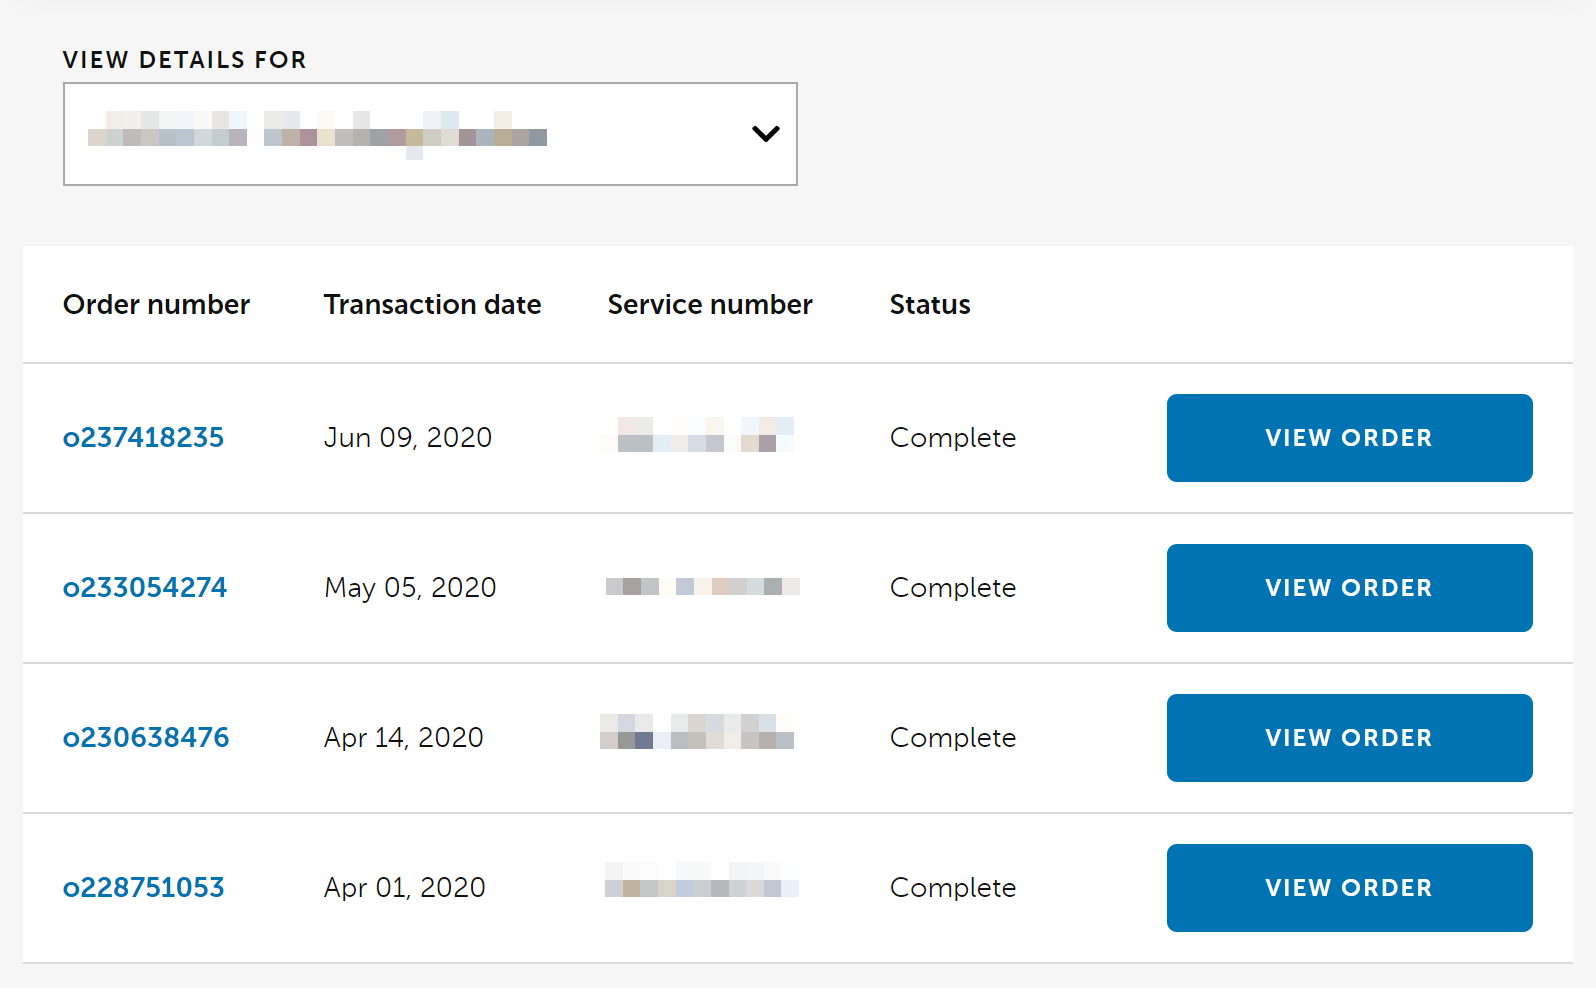Click the o233054274 order number link
The height and width of the screenshot is (988, 1596).
coord(145,587)
